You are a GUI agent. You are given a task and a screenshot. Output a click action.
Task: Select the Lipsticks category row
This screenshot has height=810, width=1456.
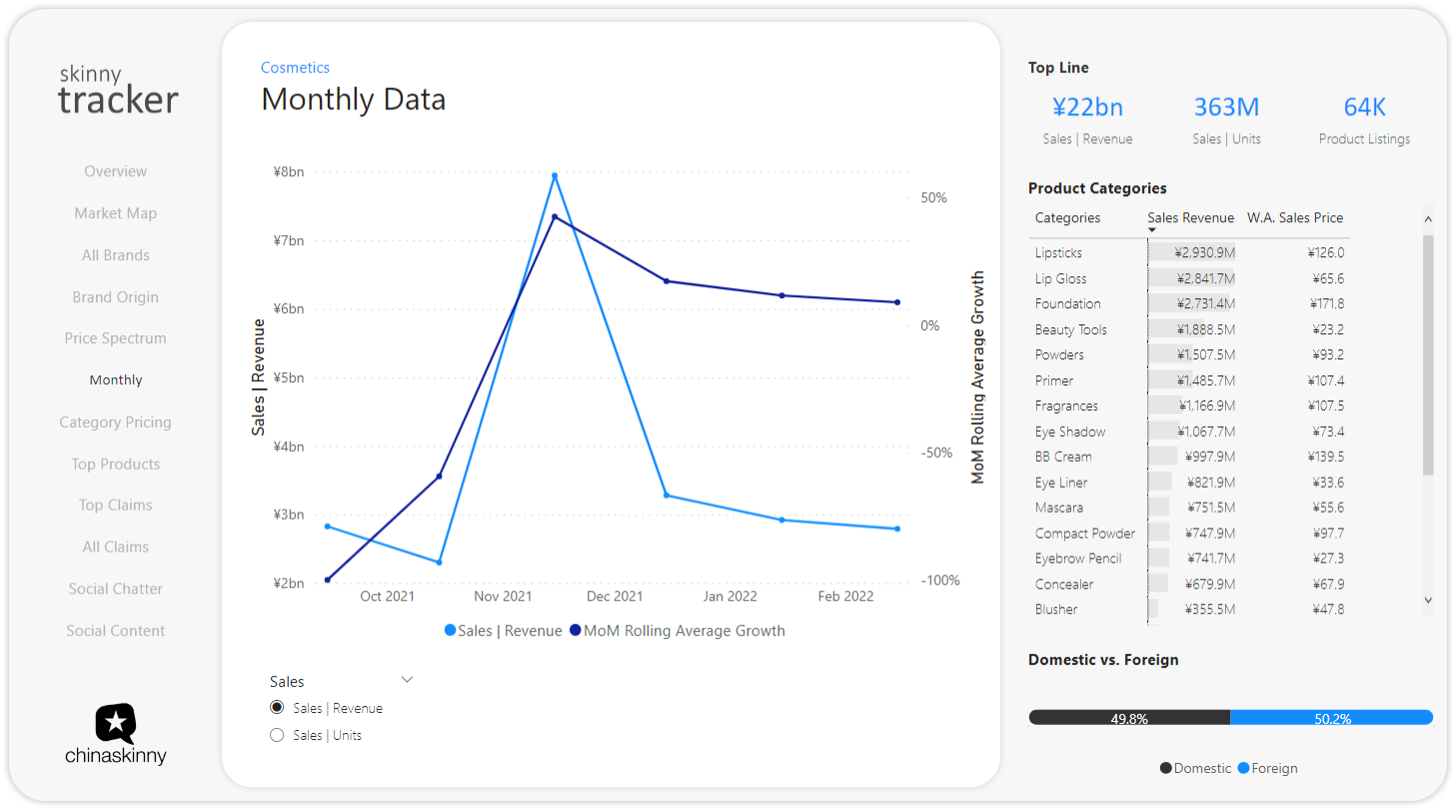coord(1190,253)
